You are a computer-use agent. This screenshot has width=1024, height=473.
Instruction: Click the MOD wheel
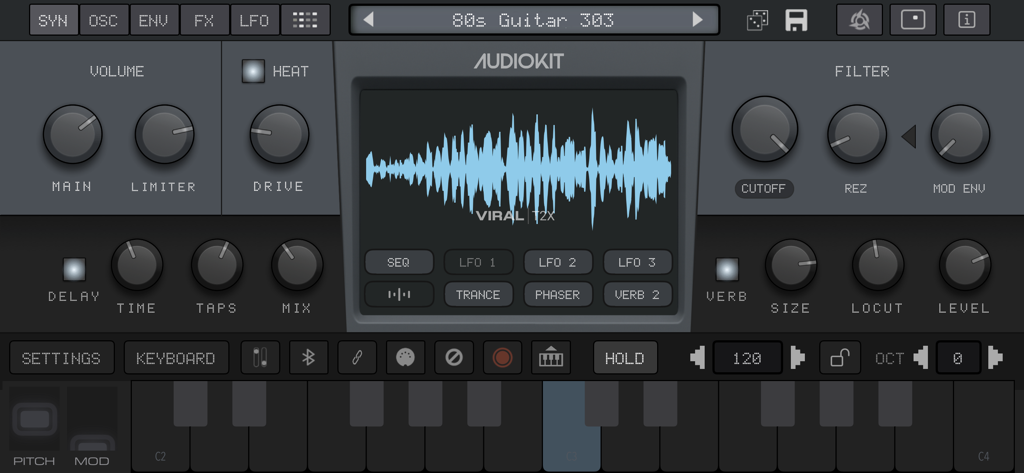[92, 419]
